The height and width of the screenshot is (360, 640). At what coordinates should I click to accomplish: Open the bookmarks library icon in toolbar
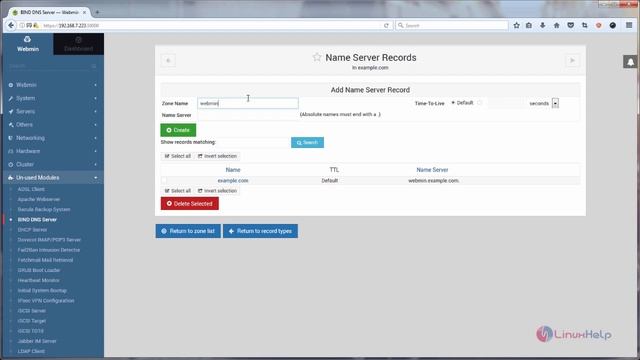[529, 25]
